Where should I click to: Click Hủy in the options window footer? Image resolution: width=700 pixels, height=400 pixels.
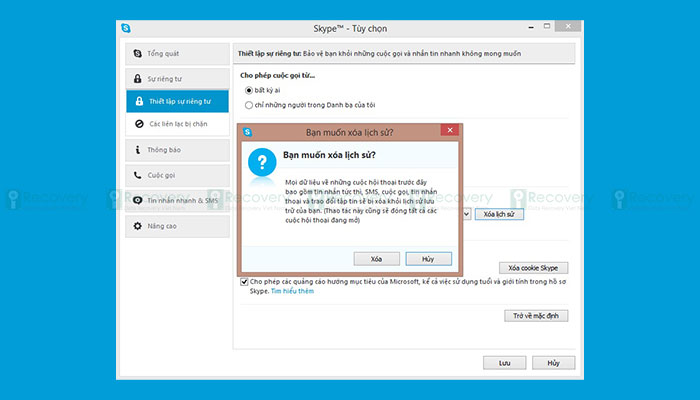pos(554,363)
